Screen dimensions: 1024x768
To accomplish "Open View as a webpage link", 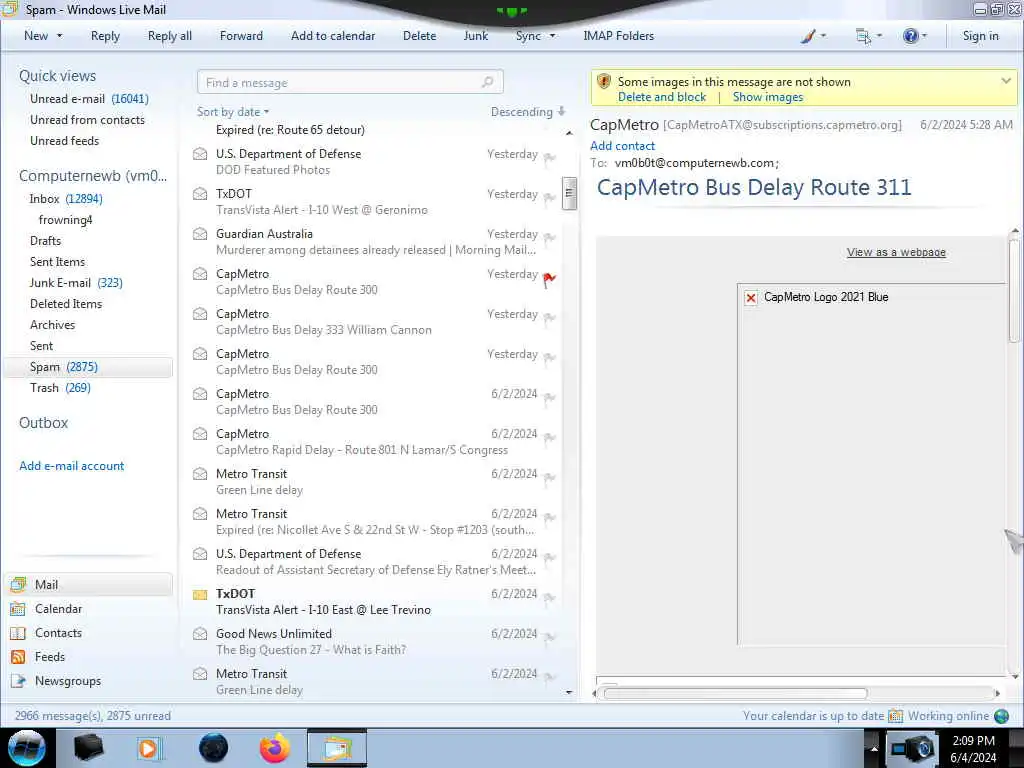I will (x=896, y=253).
